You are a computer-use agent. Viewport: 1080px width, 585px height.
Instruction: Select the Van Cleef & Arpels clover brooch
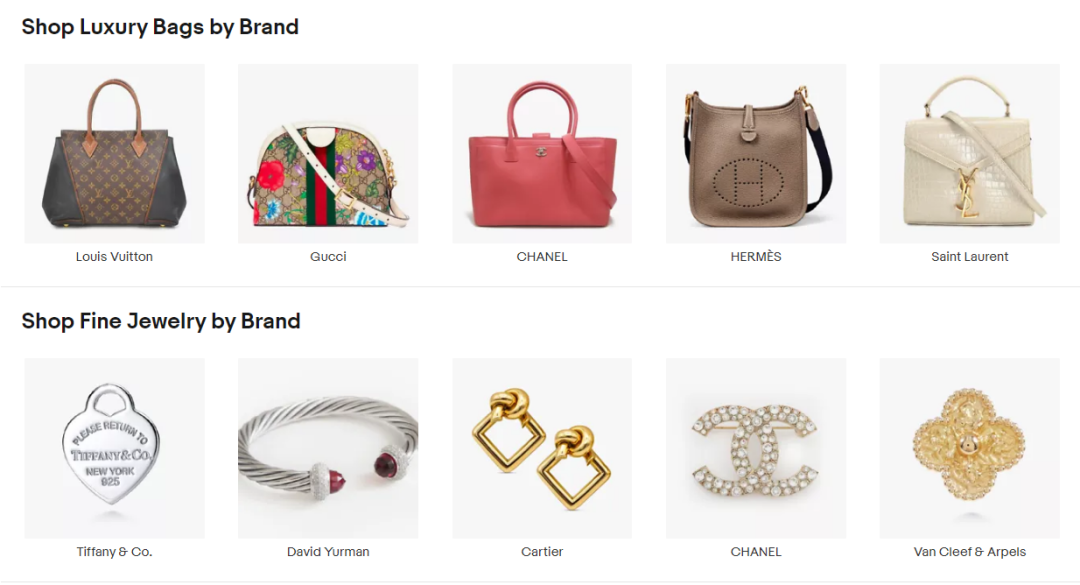(970, 448)
